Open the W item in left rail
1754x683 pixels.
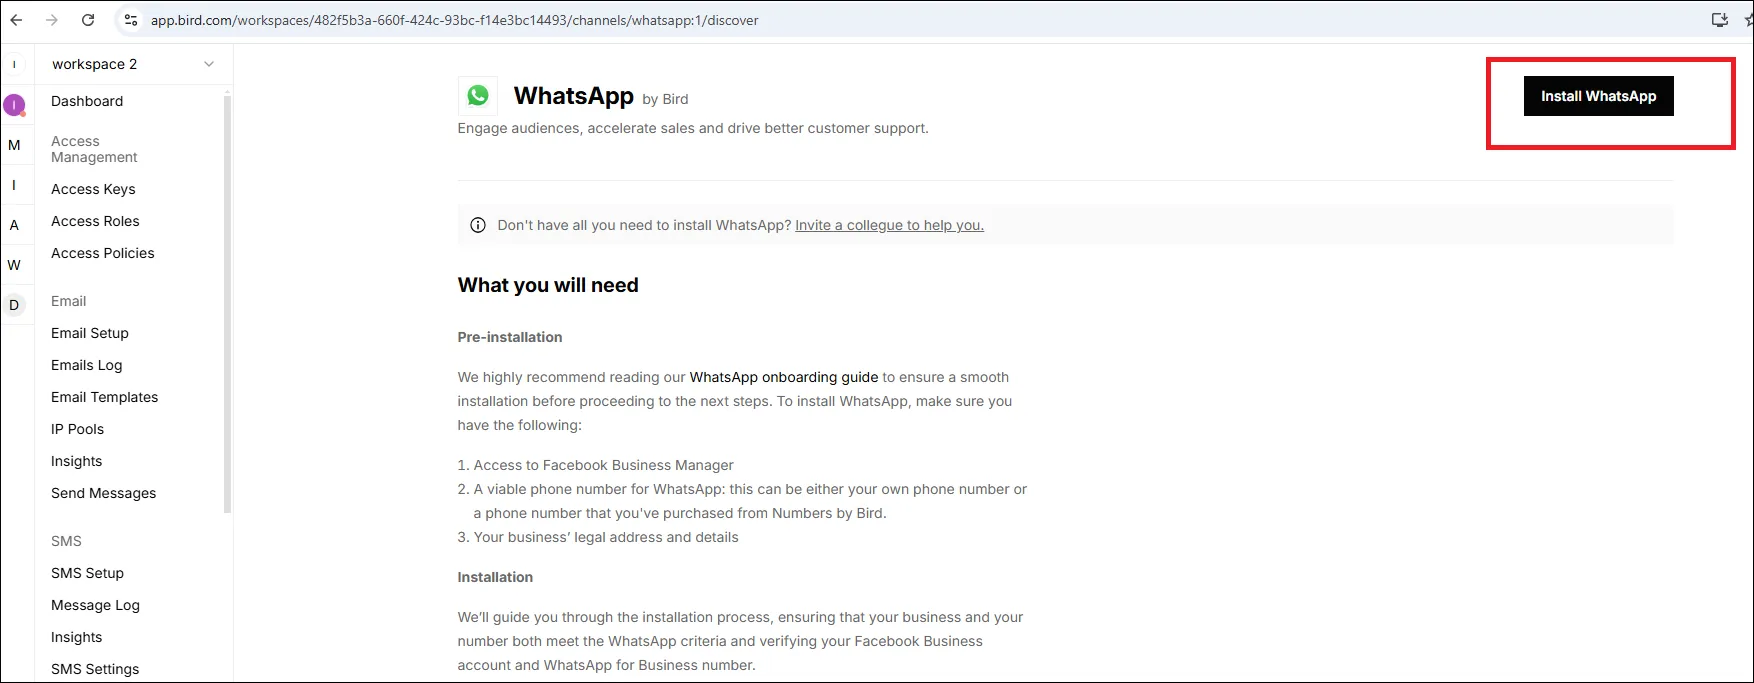tap(14, 265)
